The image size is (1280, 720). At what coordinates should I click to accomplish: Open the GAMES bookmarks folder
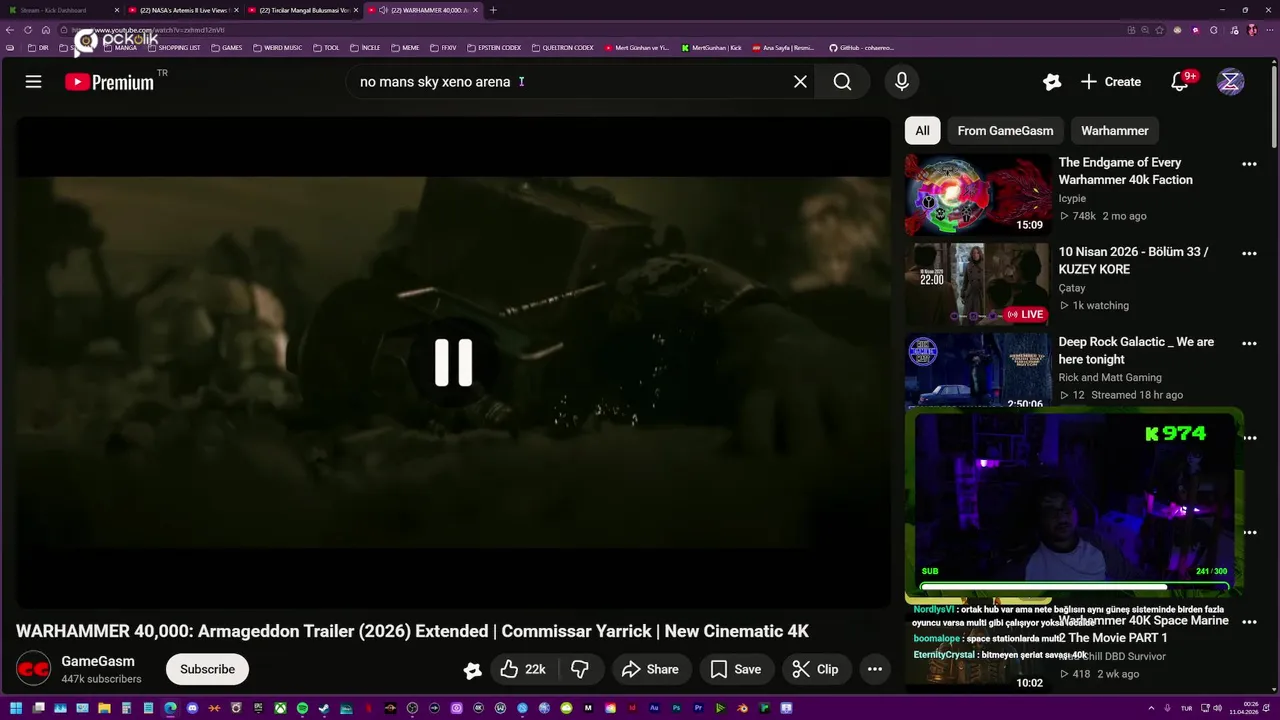point(226,47)
